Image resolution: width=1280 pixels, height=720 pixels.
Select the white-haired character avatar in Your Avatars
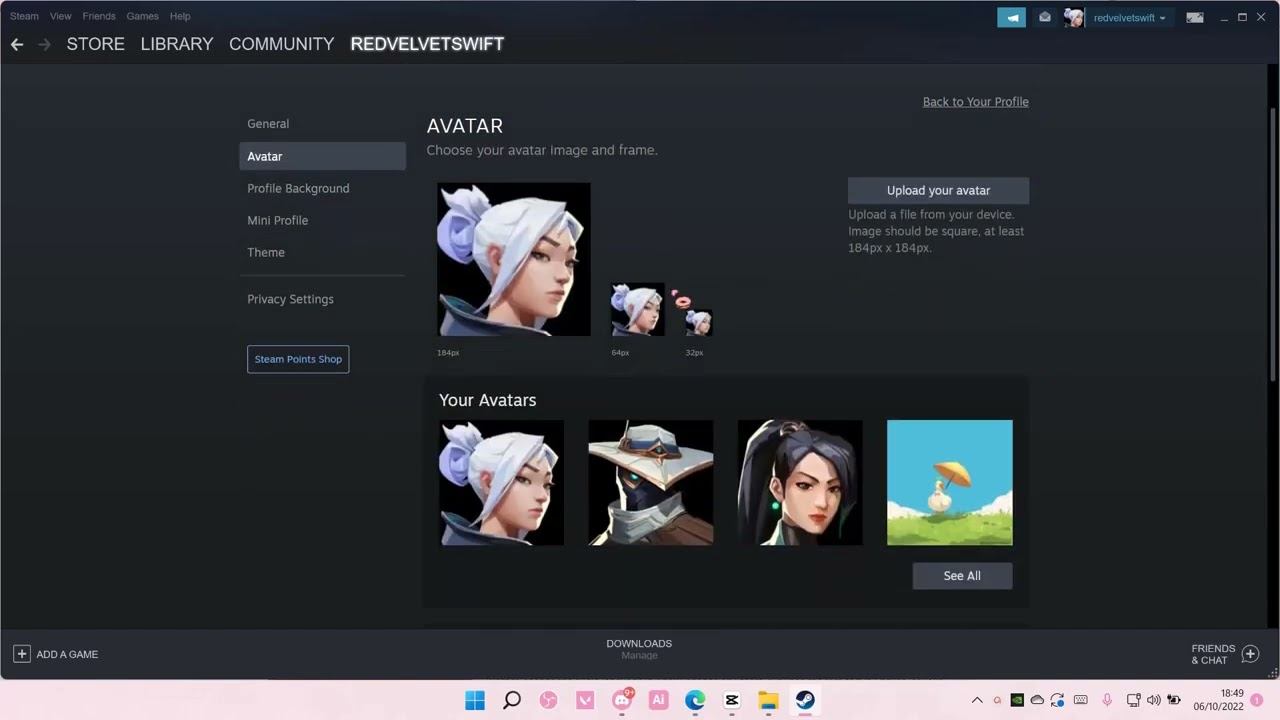click(501, 483)
